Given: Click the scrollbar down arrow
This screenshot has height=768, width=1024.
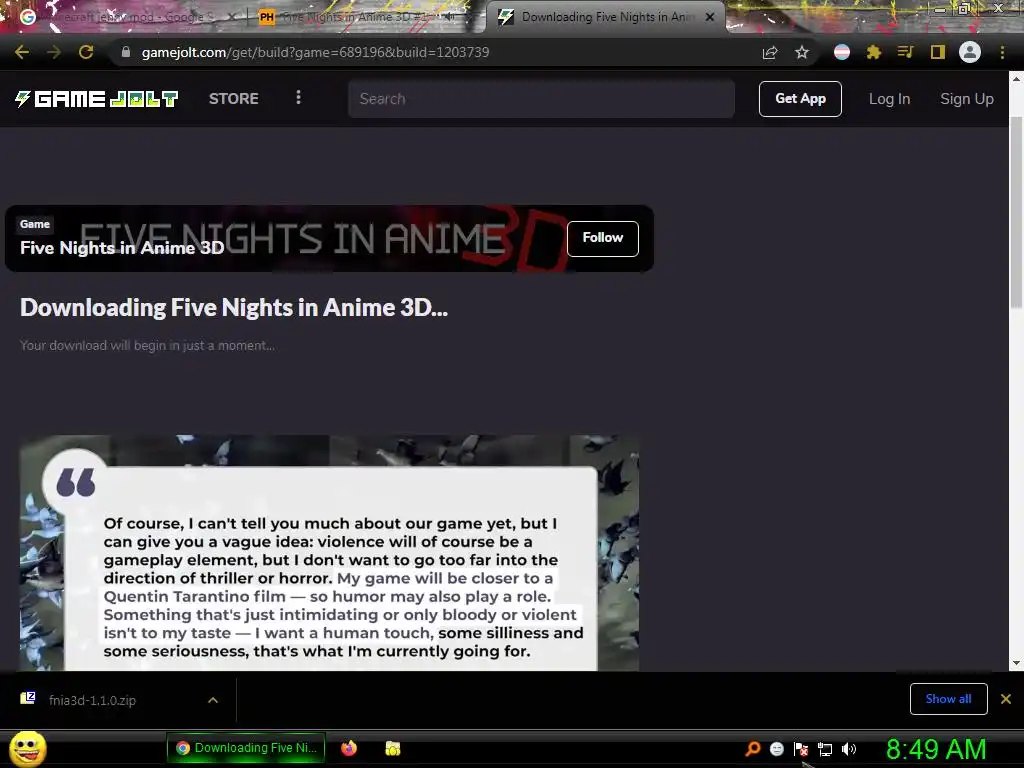Looking at the screenshot, I should (1016, 663).
